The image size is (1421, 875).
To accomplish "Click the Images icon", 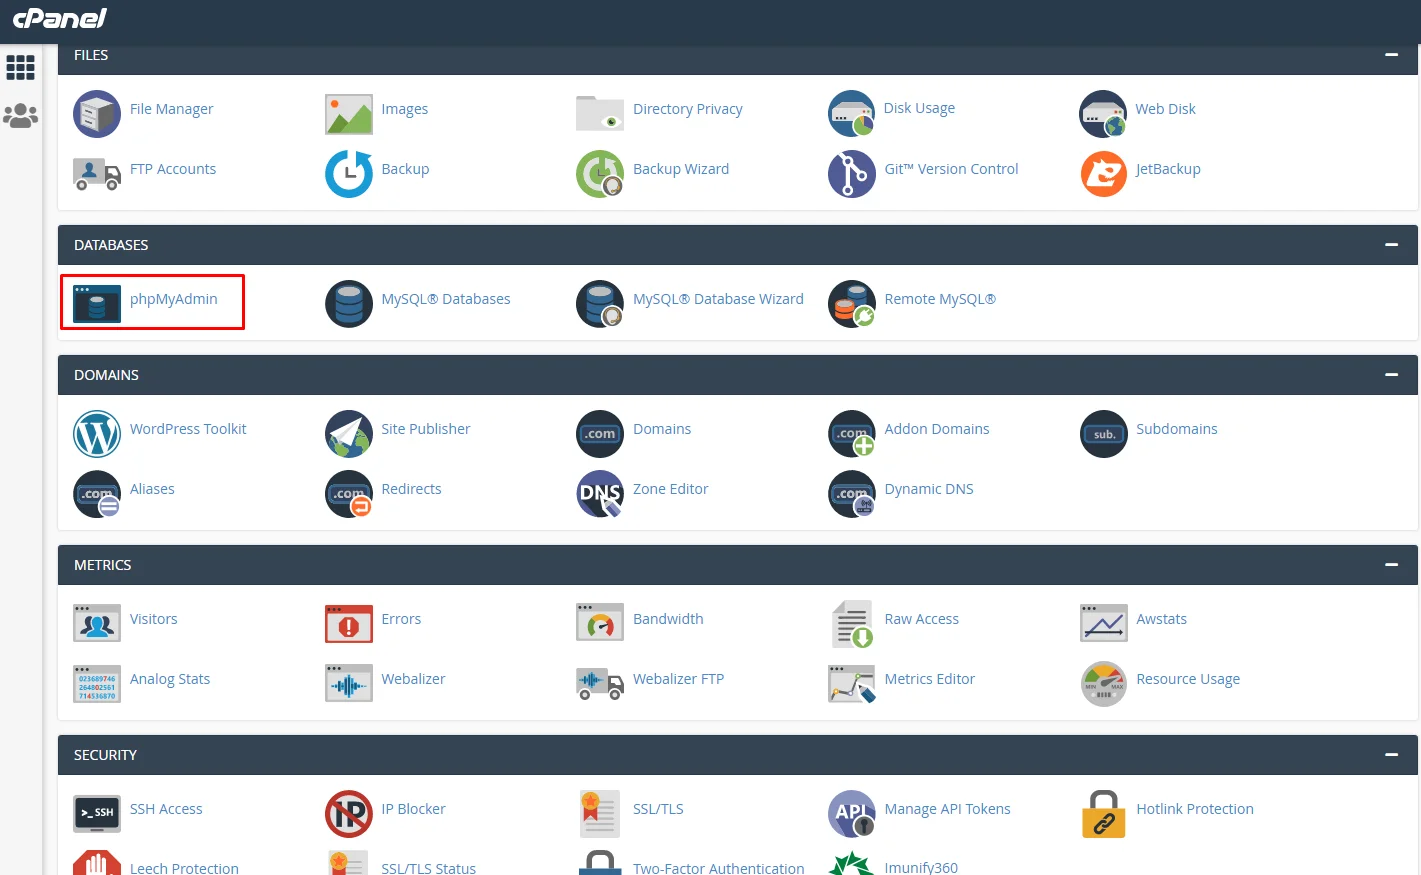I will pyautogui.click(x=349, y=114).
